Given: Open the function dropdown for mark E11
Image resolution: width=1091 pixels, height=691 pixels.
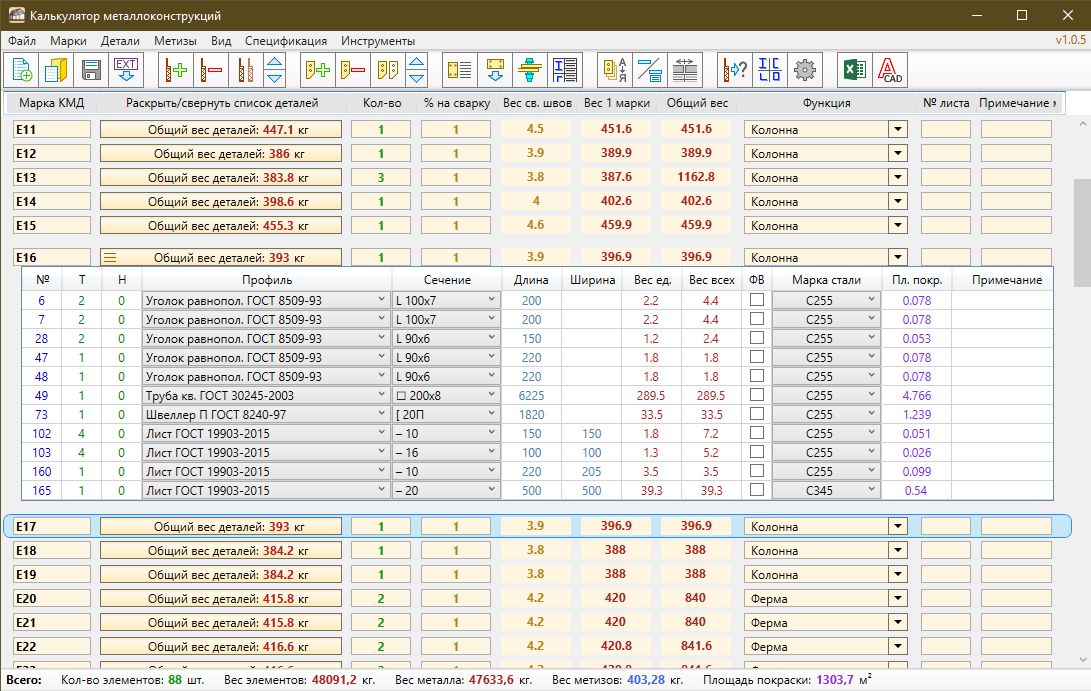Looking at the screenshot, I should [897, 129].
